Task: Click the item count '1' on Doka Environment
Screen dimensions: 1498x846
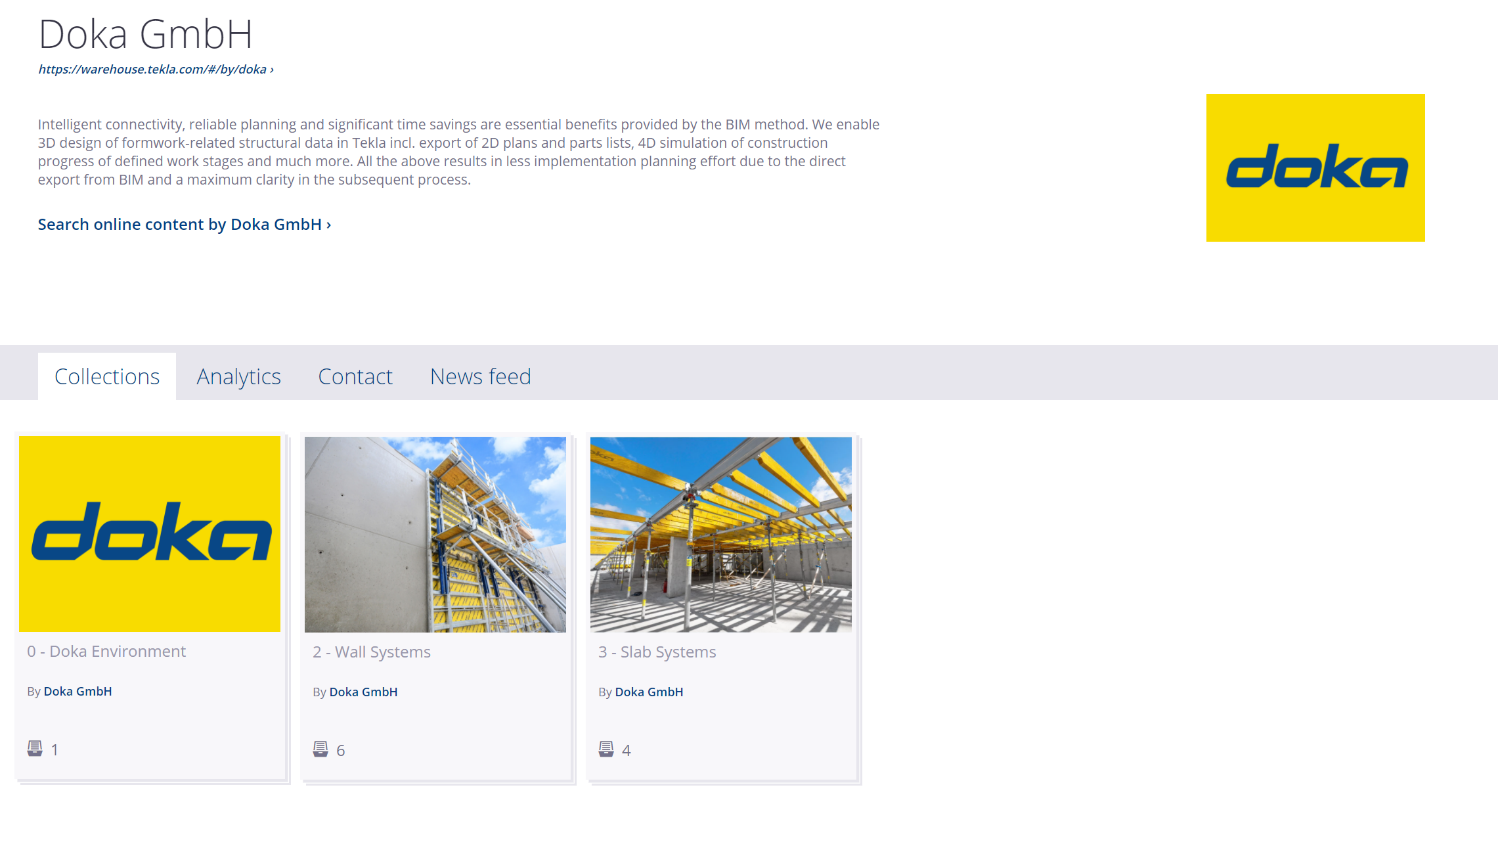Action: (x=54, y=749)
